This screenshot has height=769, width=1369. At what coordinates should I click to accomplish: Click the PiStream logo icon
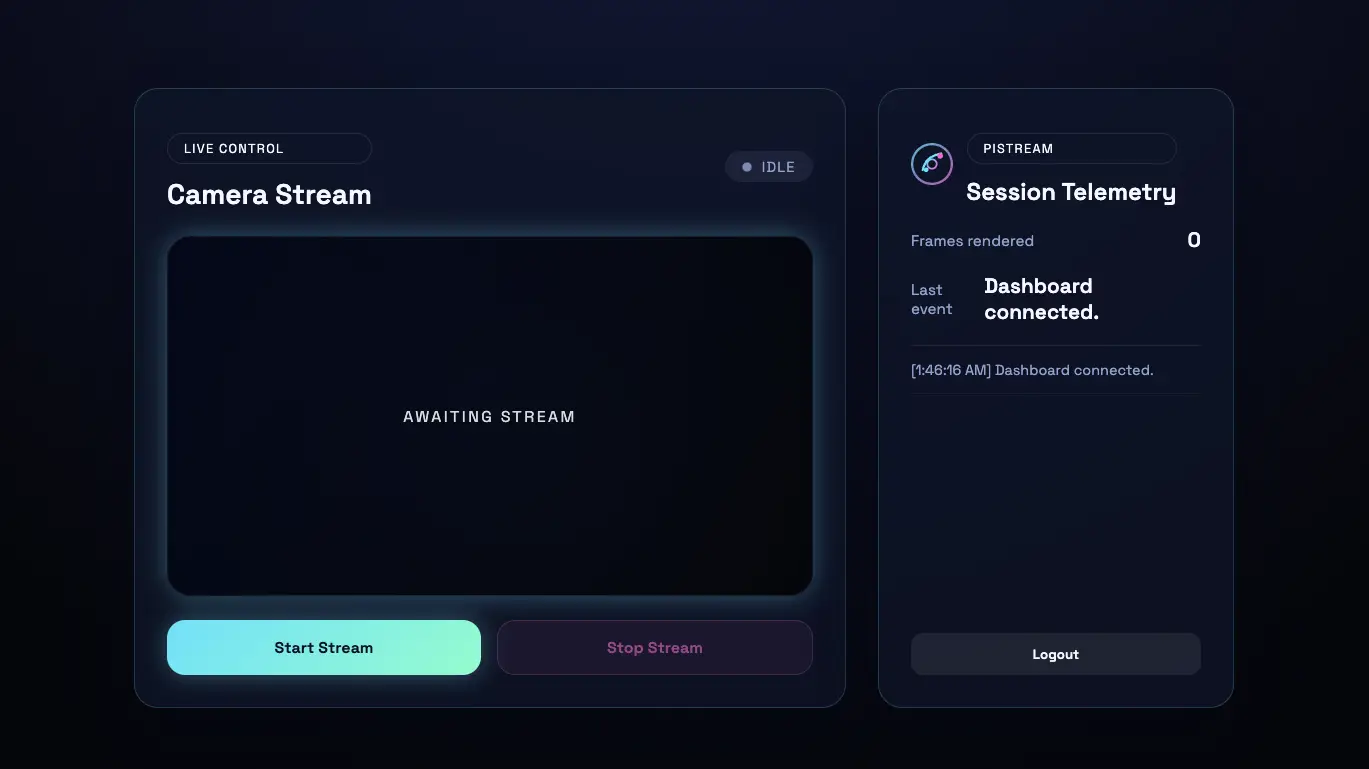pos(931,164)
